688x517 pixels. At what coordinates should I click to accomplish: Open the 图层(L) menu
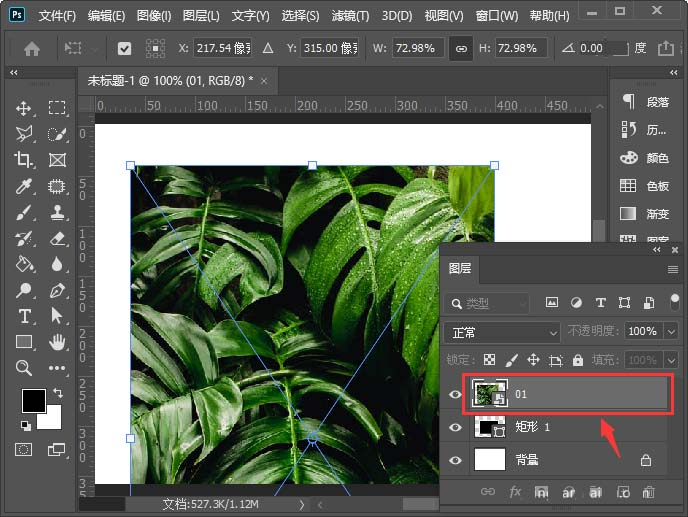coord(201,16)
